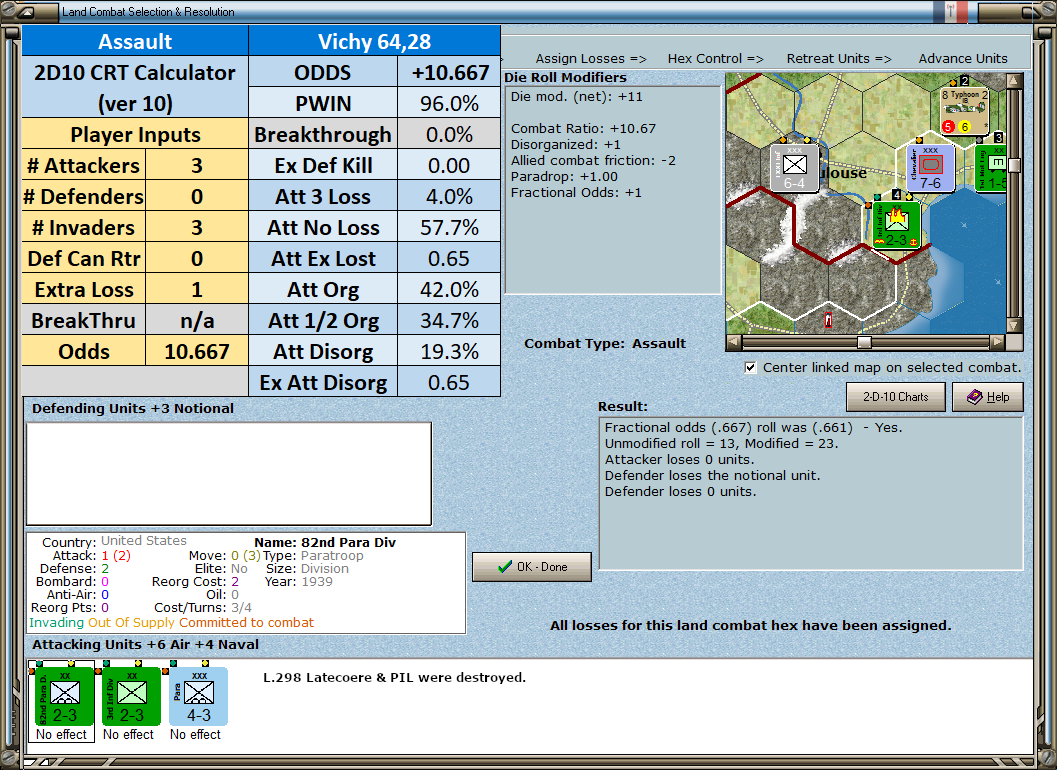Click the map scroll down arrow
The image size is (1057, 770).
pyautogui.click(x=1014, y=326)
